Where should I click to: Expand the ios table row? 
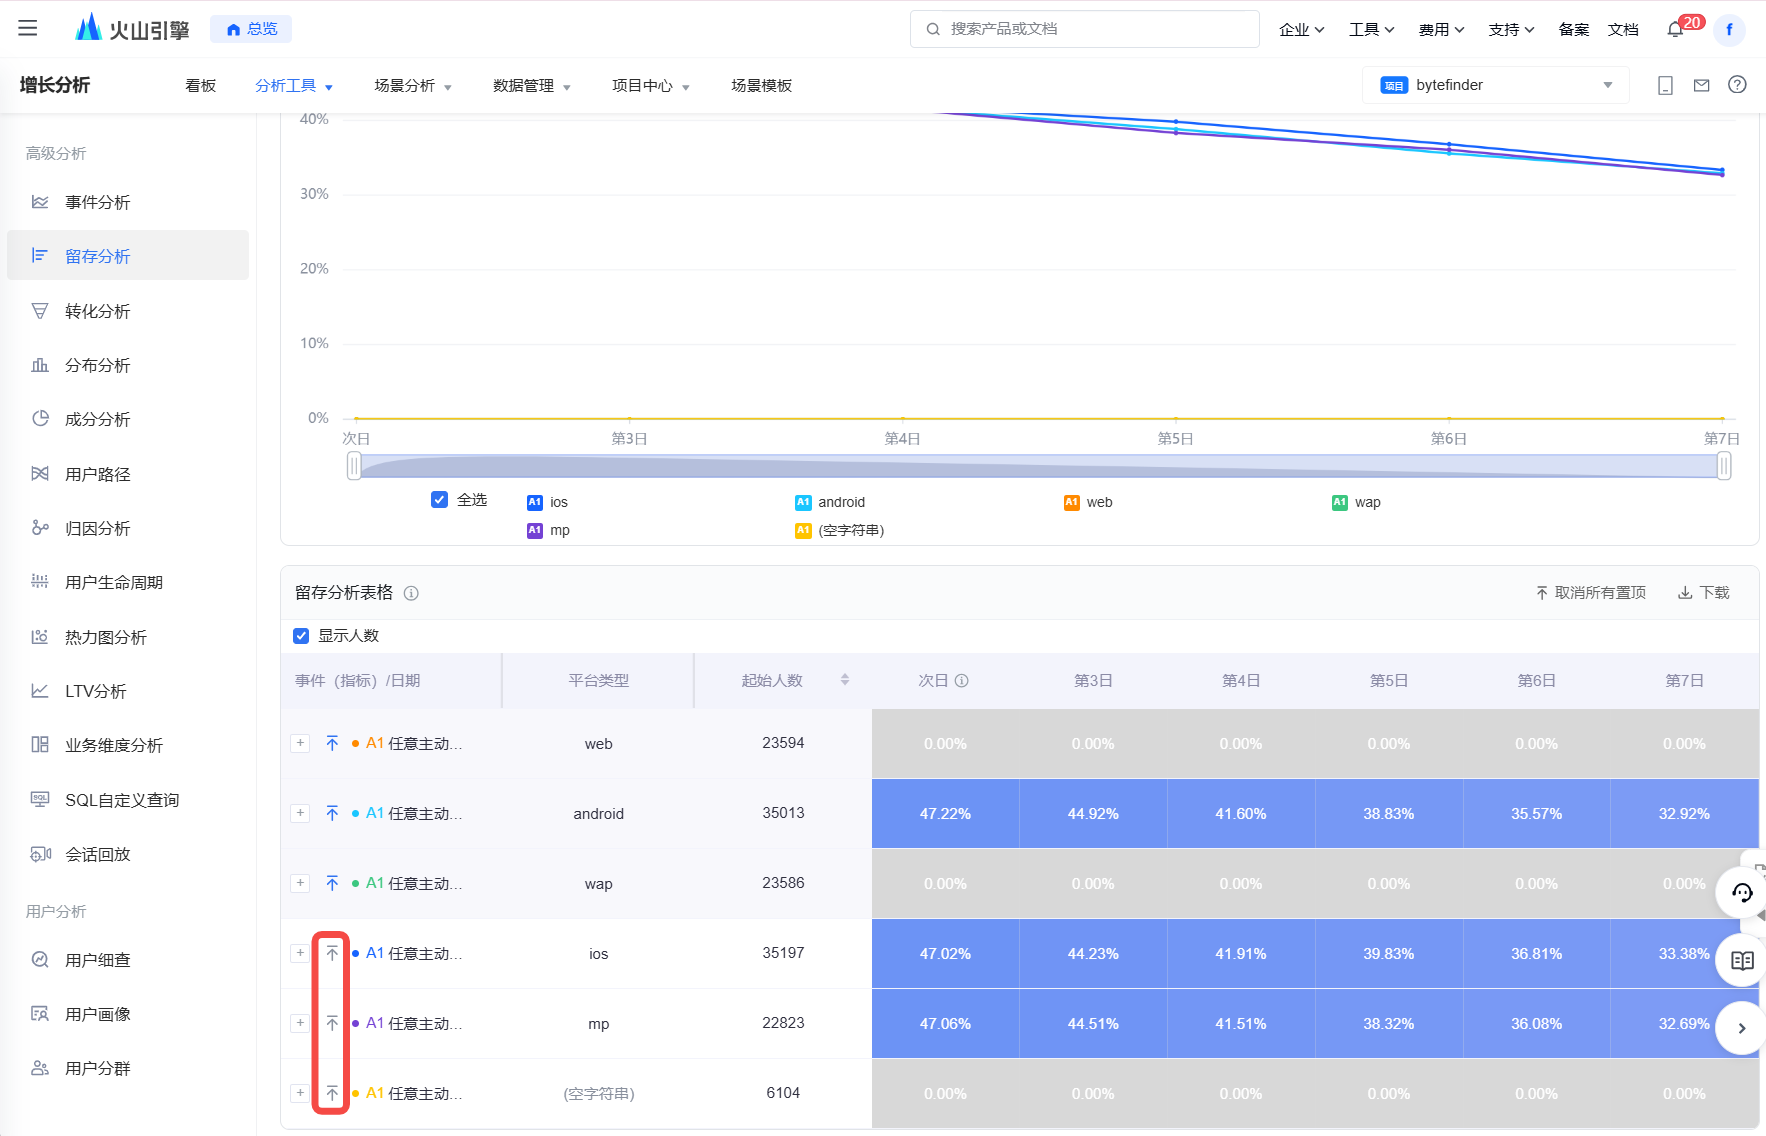click(x=300, y=953)
